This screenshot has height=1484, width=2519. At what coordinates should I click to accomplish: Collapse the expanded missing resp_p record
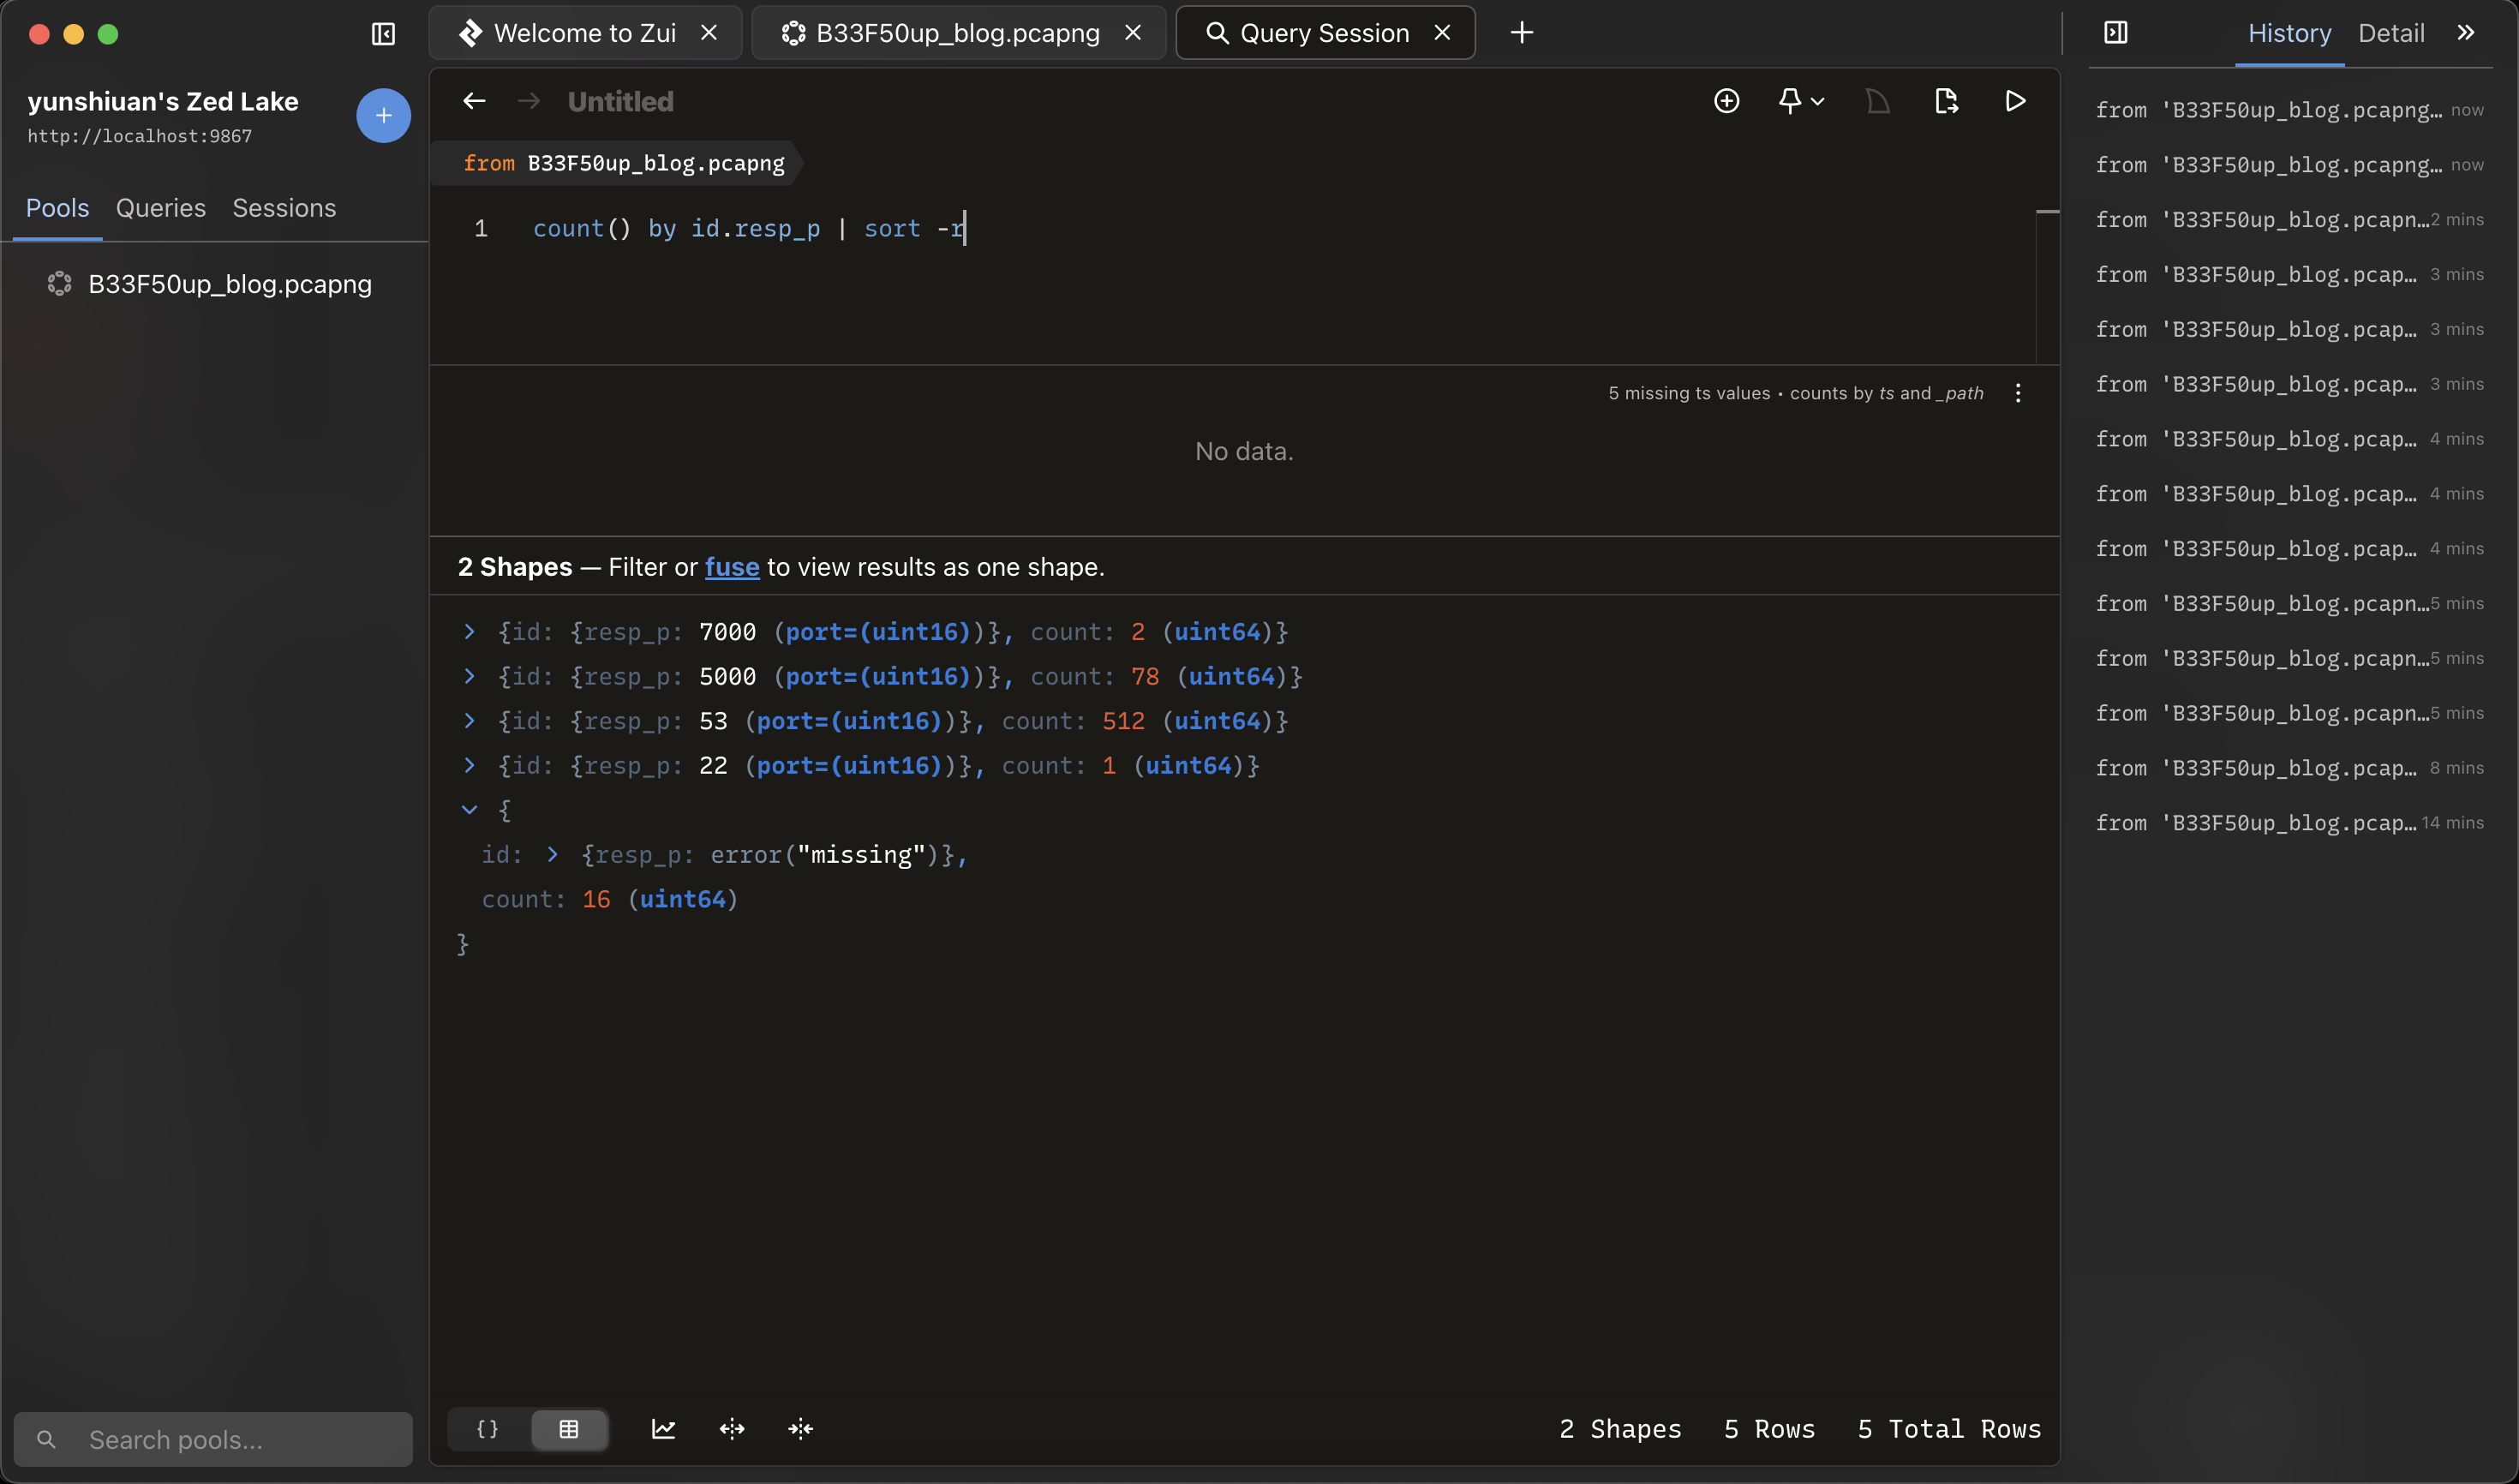(469, 810)
